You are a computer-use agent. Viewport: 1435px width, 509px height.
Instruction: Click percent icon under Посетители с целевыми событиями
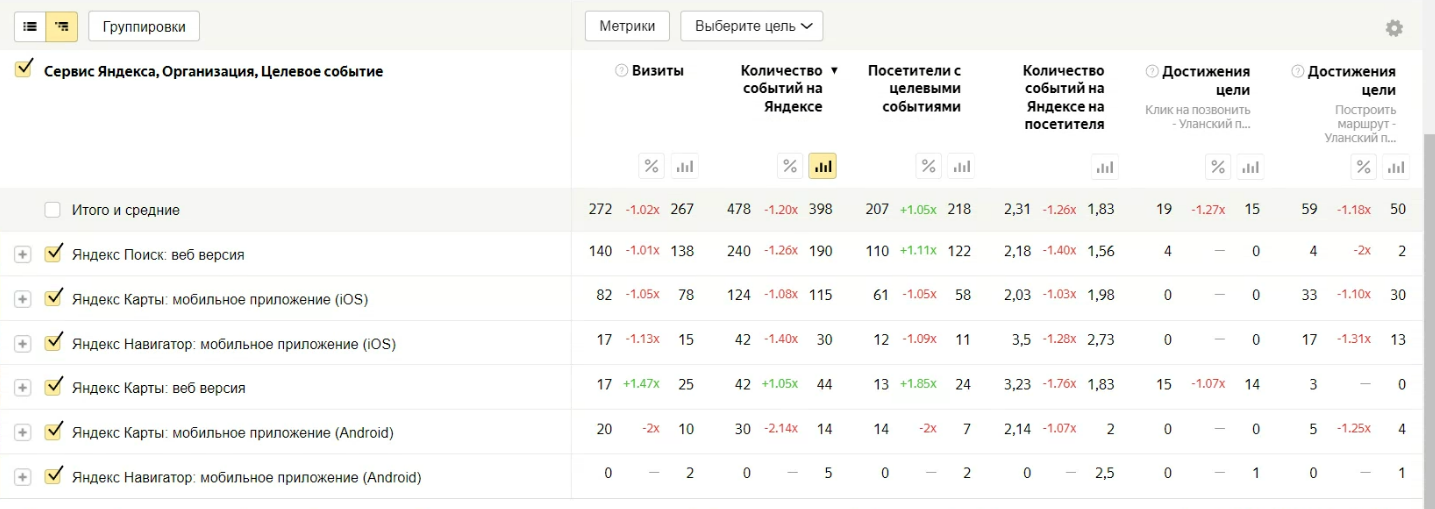click(x=929, y=166)
